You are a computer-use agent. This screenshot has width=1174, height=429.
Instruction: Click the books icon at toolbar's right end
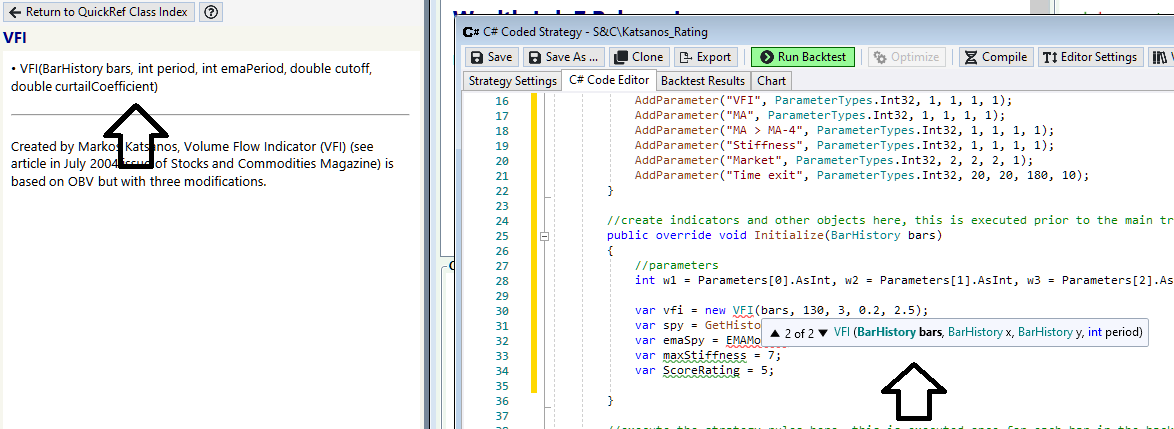coord(1160,57)
